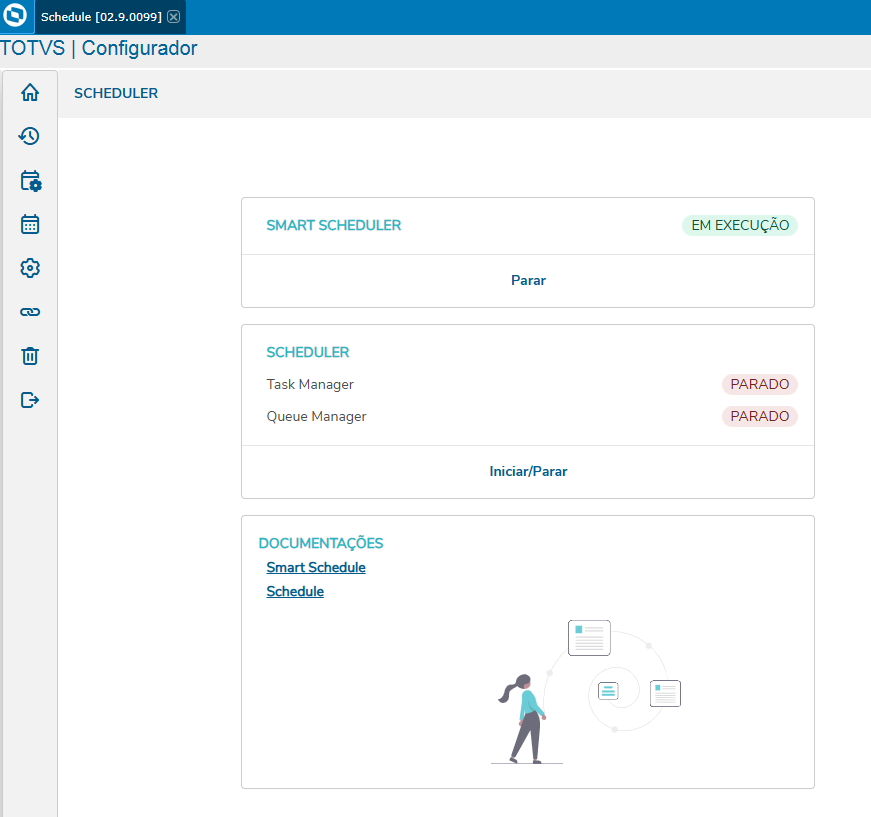Image resolution: width=871 pixels, height=817 pixels.
Task: Open the calendar with gear icon
Action: click(x=31, y=181)
